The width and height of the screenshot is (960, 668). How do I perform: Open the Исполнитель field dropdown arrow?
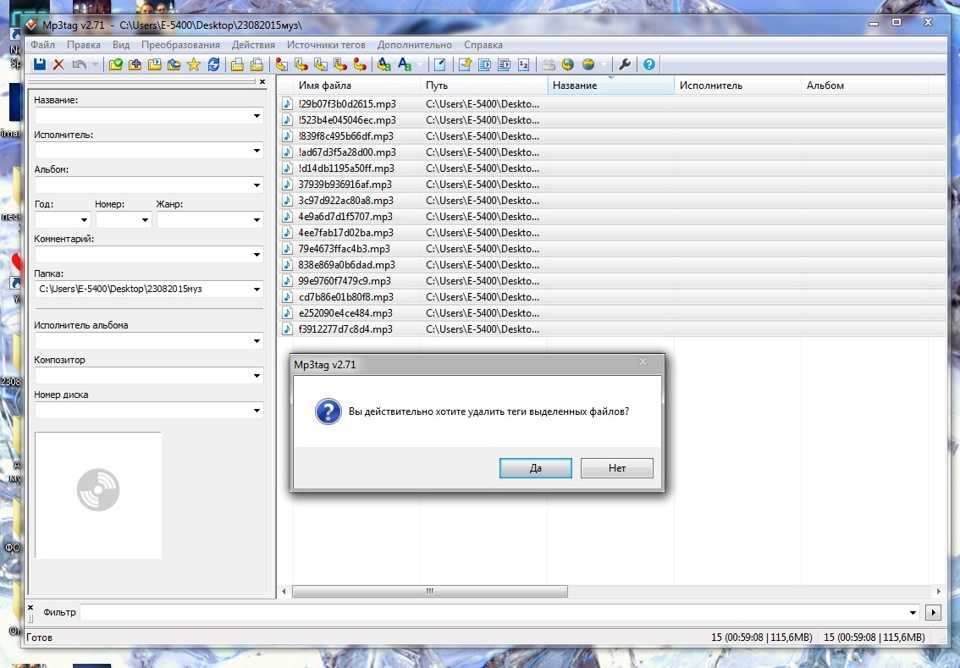(x=257, y=151)
